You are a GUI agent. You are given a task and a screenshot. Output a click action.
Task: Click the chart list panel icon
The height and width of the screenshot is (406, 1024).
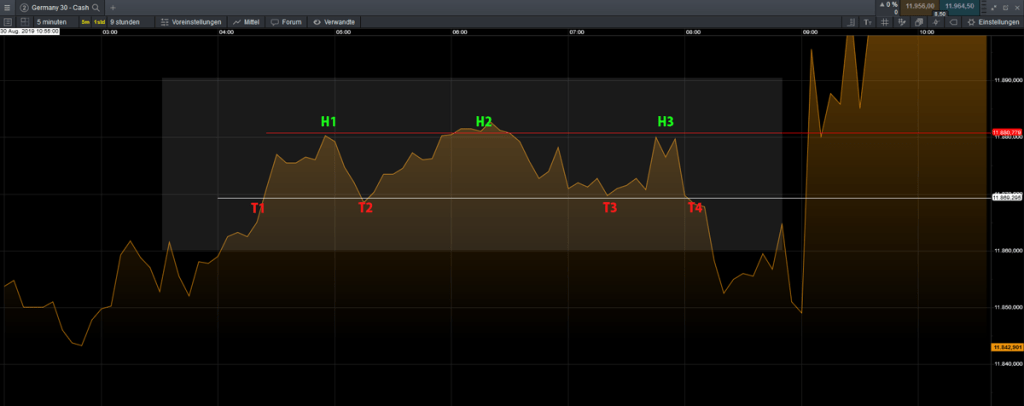tap(8, 21)
